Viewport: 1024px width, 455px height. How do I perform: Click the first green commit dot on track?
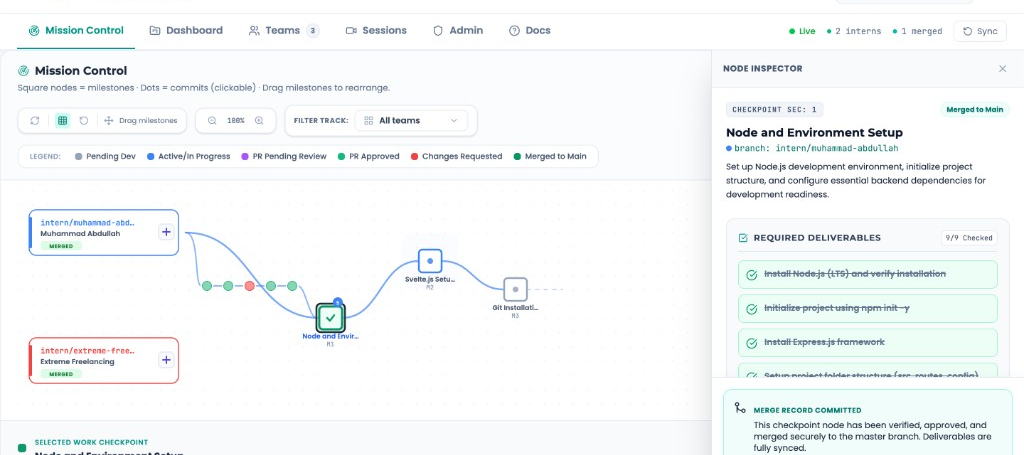pos(206,286)
